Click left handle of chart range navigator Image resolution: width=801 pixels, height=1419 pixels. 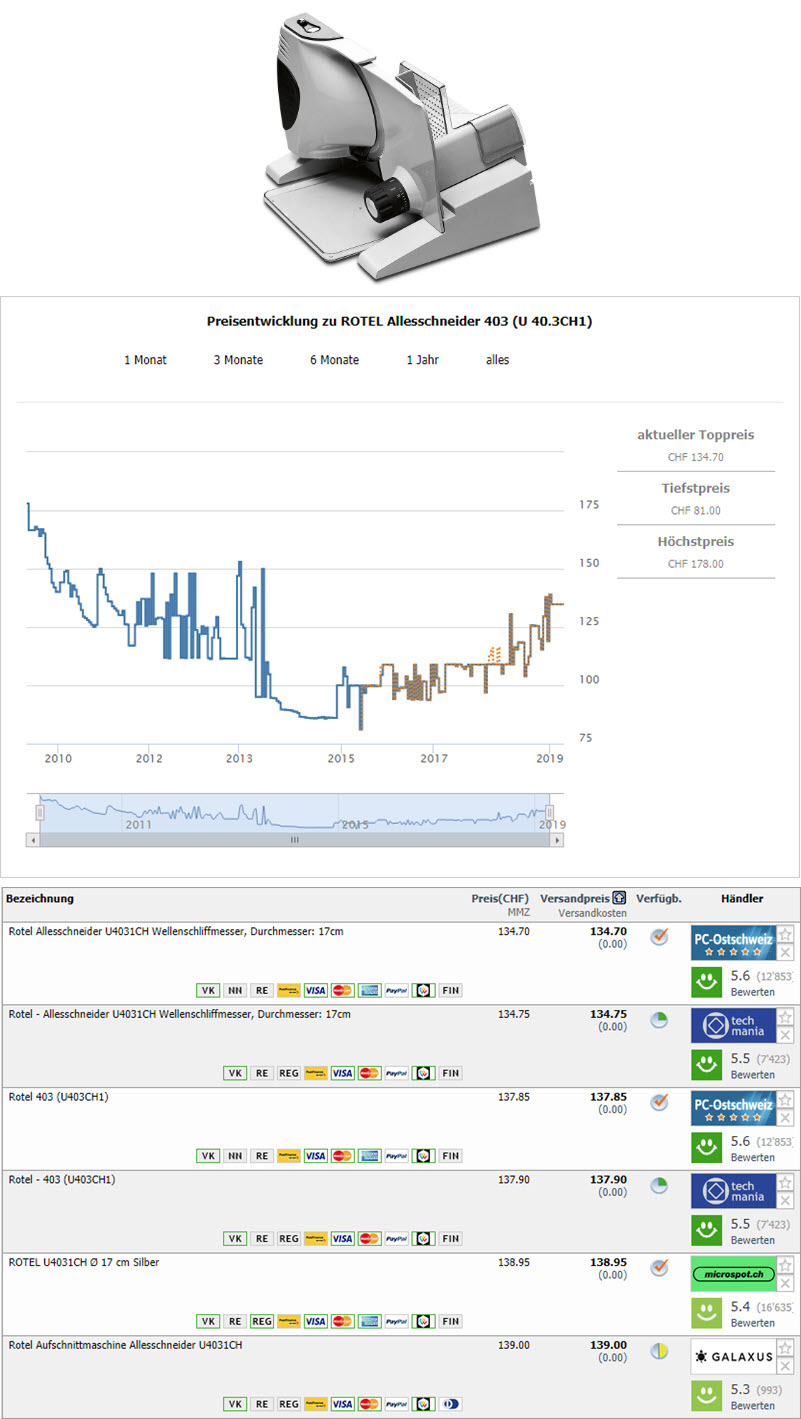tap(40, 812)
